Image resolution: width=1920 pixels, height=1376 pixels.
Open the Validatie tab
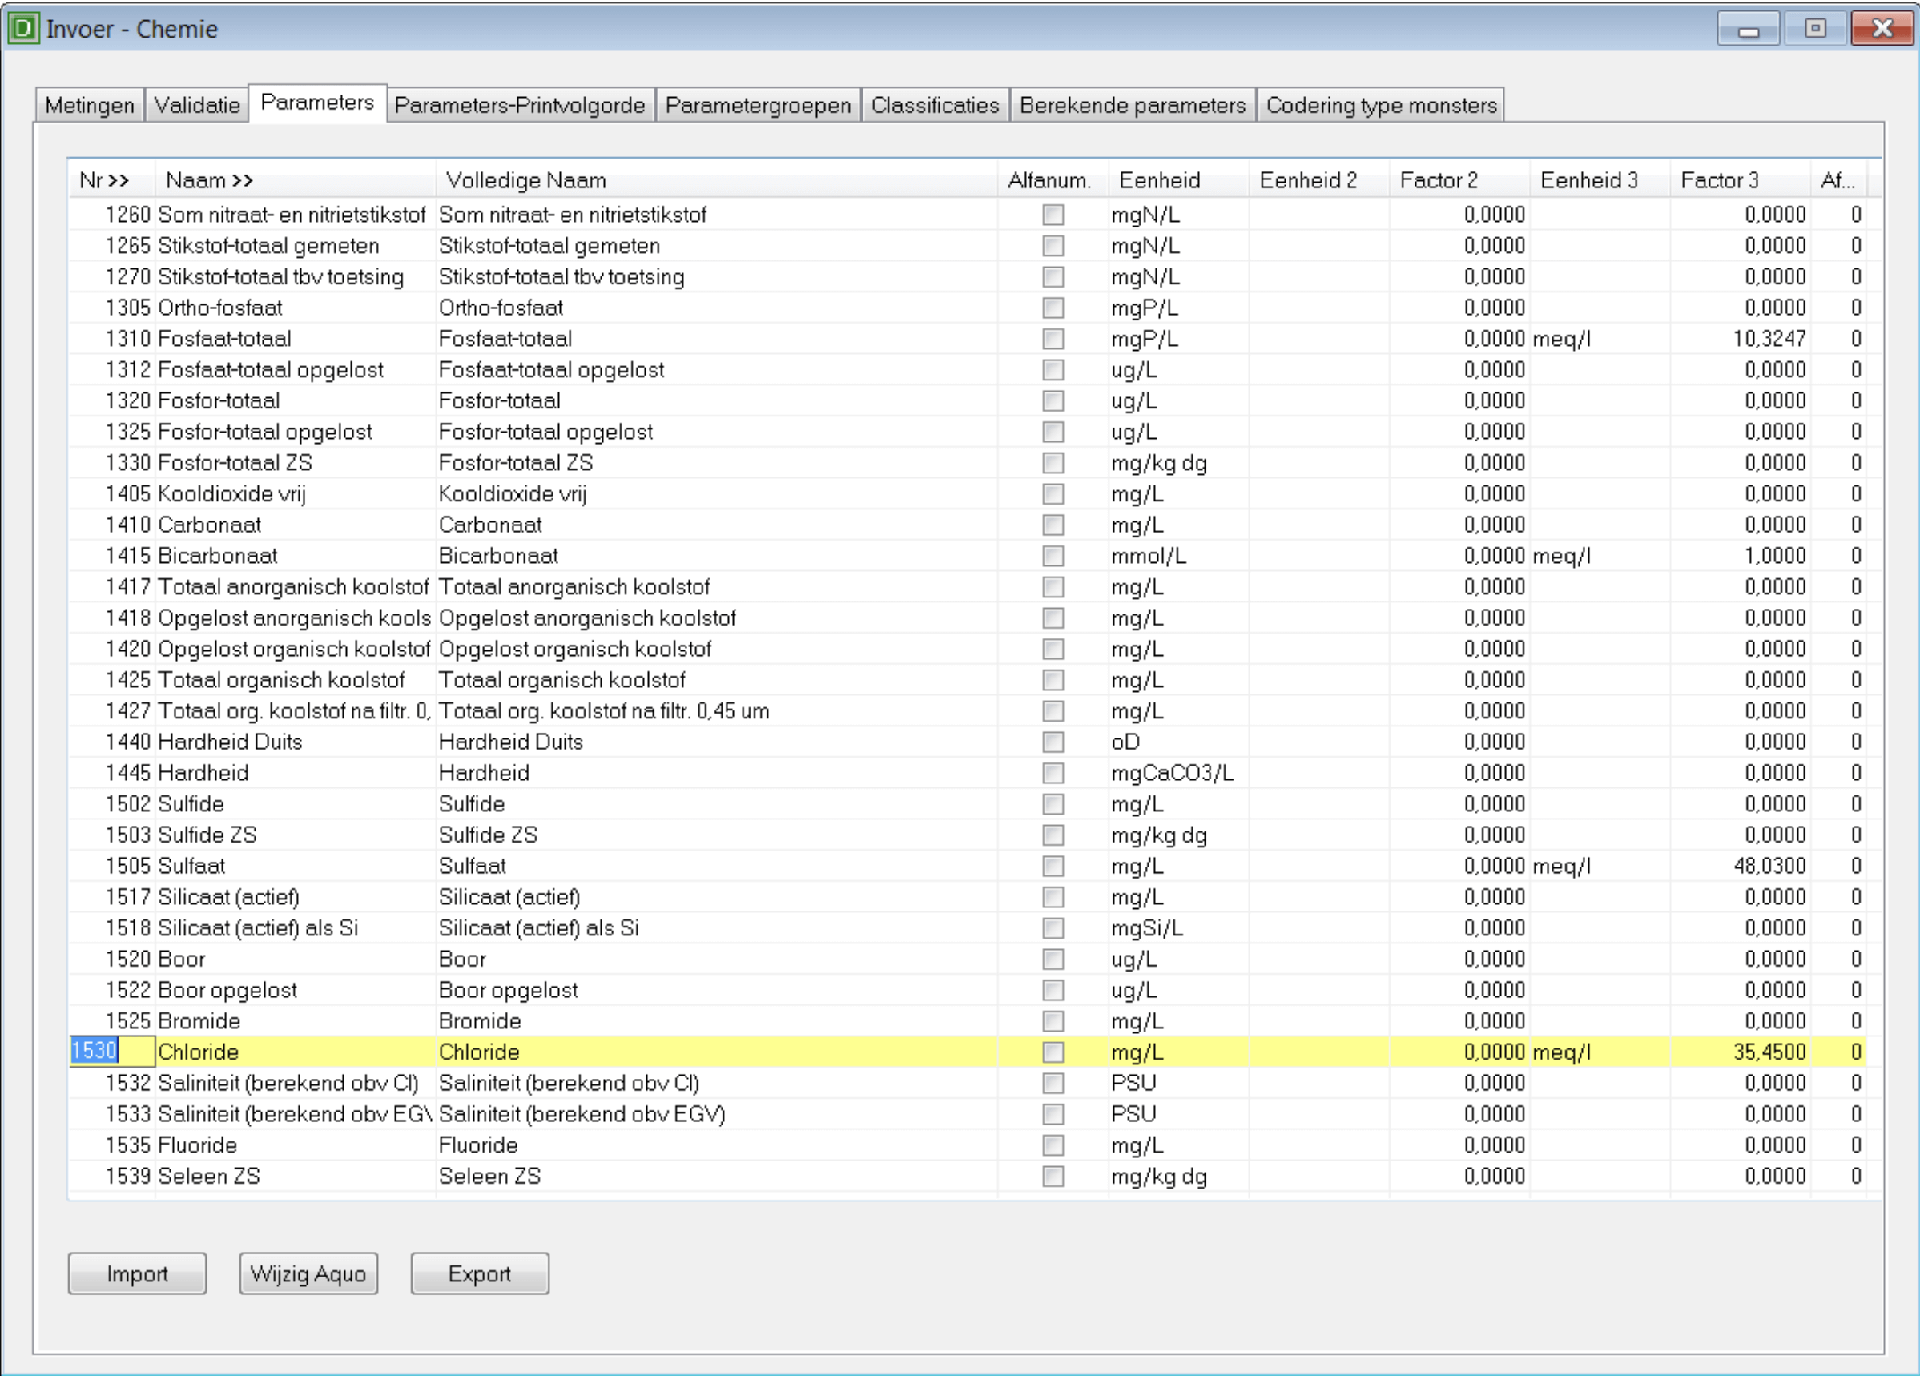point(196,105)
